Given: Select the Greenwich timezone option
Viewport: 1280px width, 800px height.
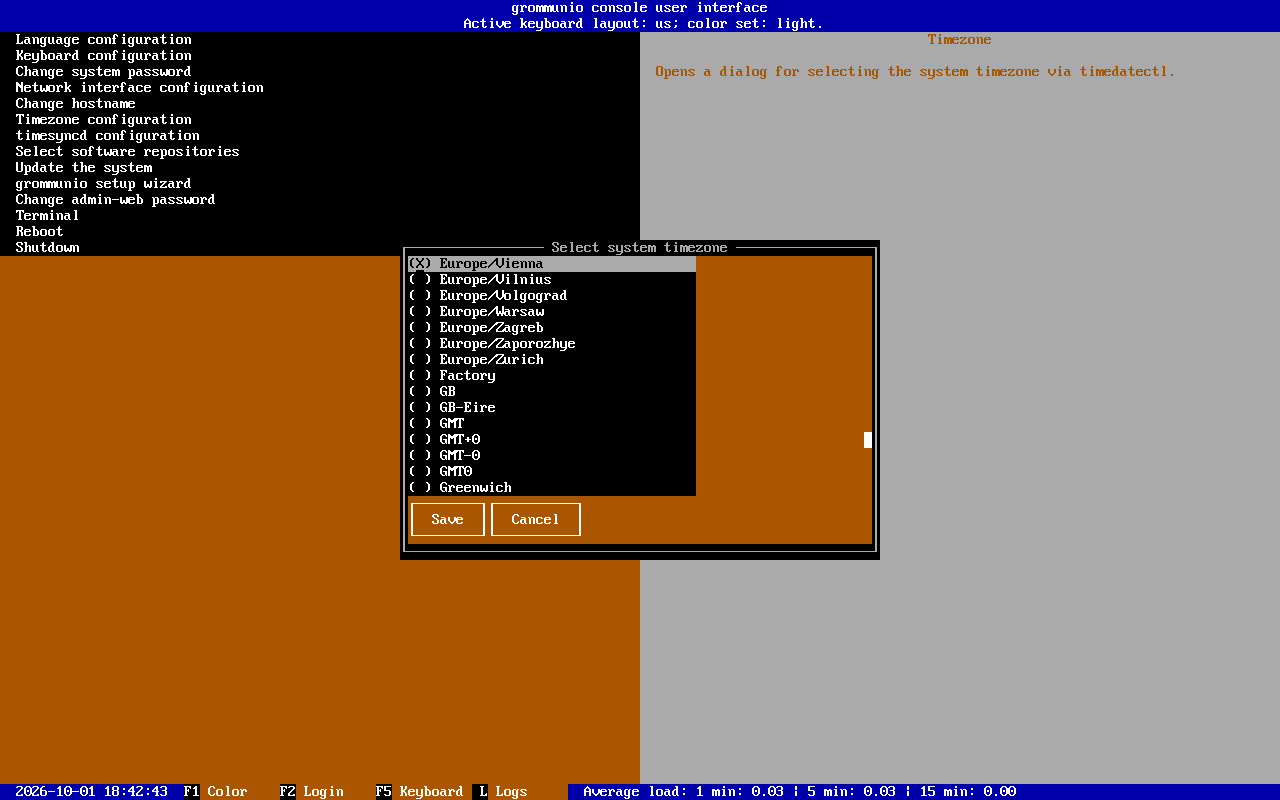Looking at the screenshot, I should point(552,488).
